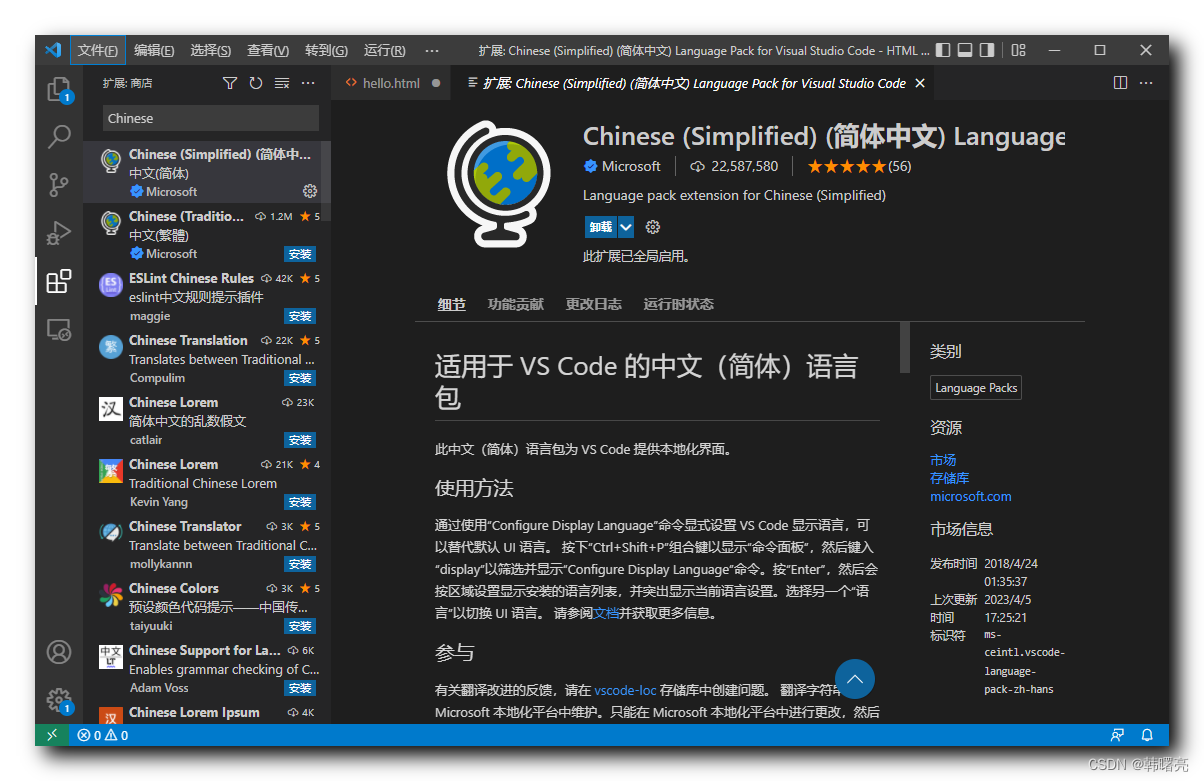Install Chinese Colors extension

point(300,626)
